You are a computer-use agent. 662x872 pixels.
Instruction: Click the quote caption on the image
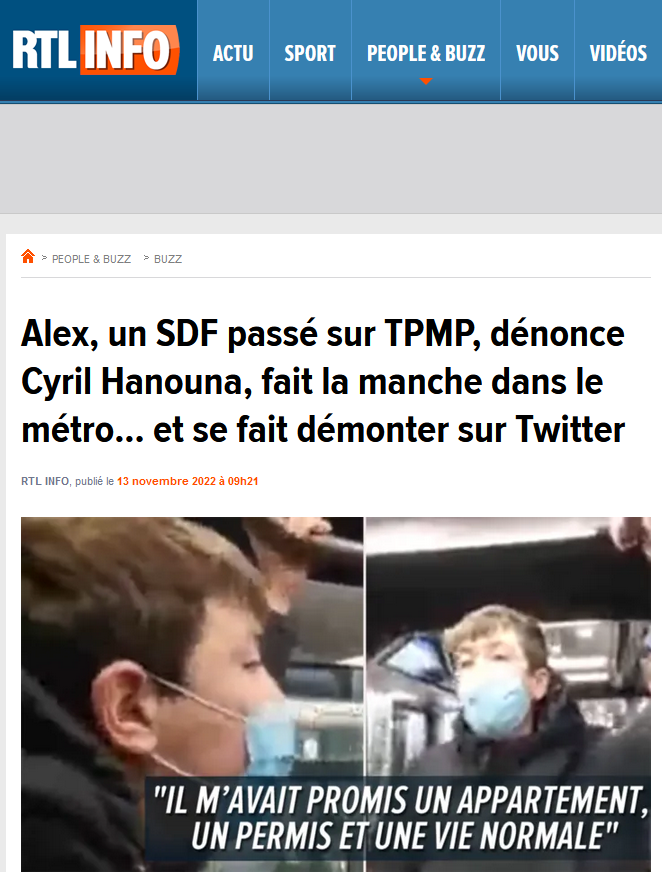coord(400,818)
